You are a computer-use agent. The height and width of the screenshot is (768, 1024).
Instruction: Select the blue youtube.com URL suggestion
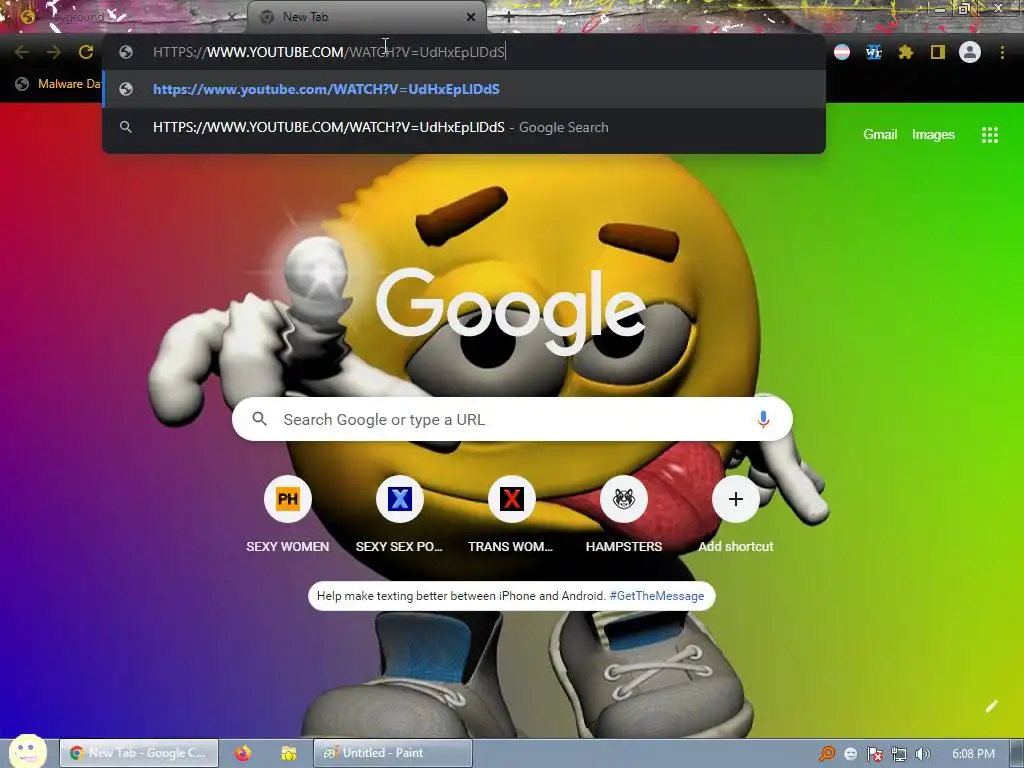pyautogui.click(x=464, y=89)
